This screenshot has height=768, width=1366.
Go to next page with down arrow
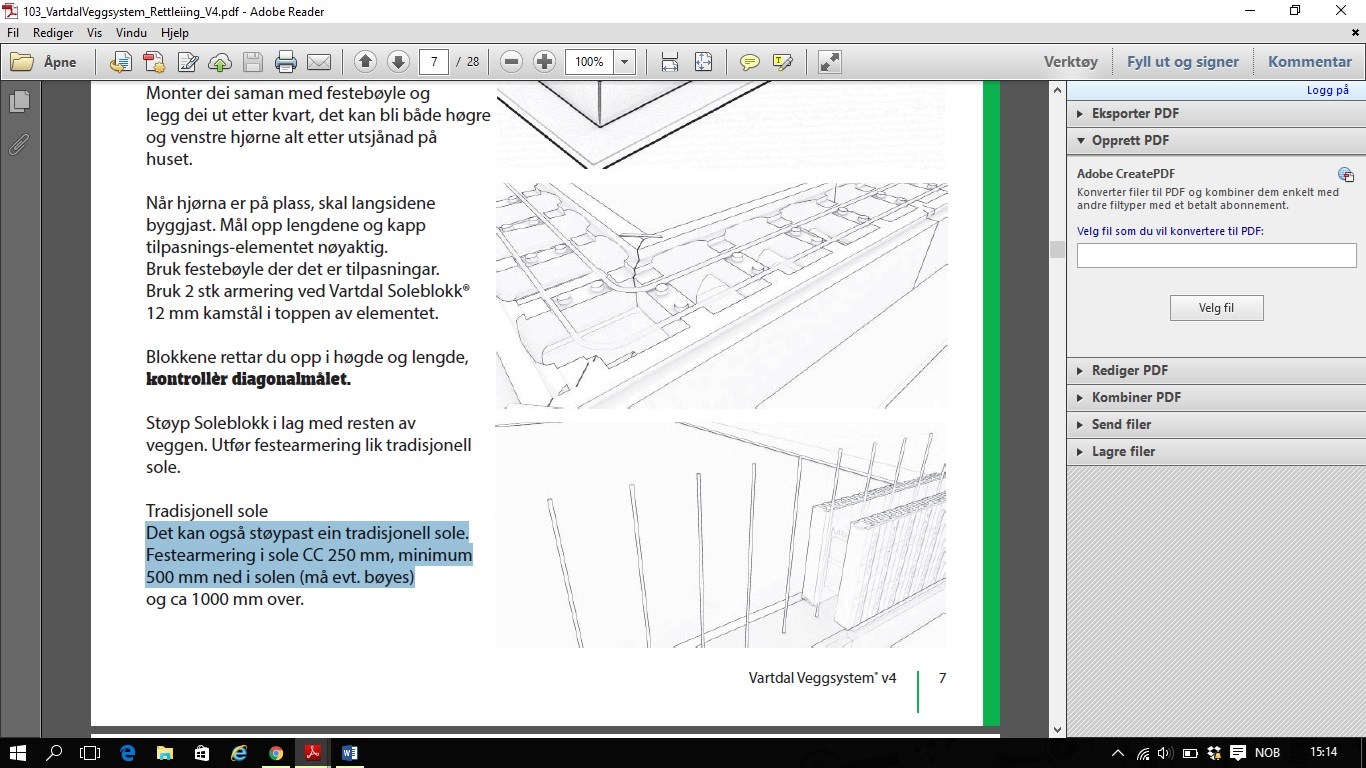click(398, 62)
